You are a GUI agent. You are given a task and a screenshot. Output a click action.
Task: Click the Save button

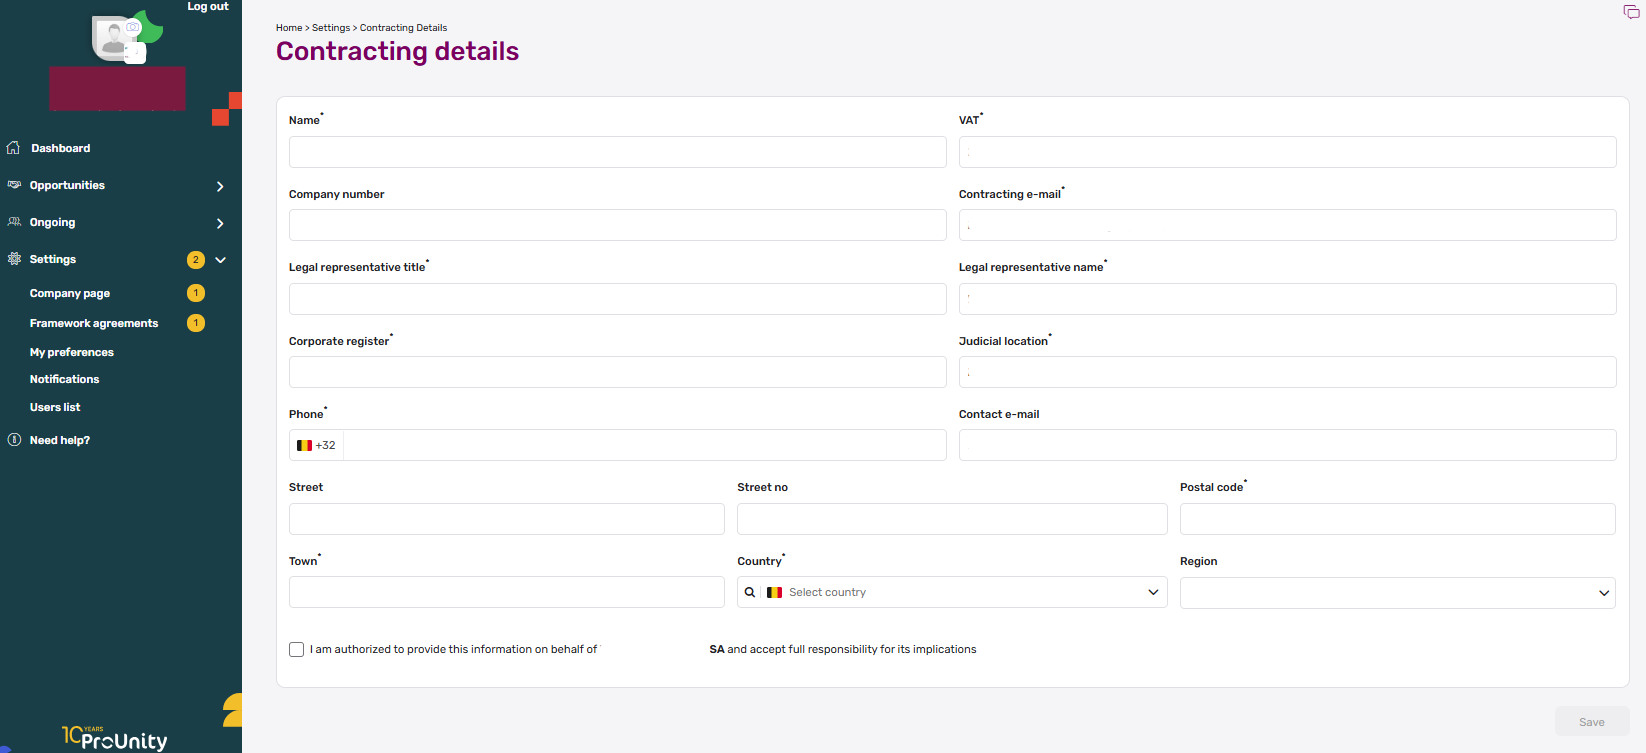(1592, 722)
